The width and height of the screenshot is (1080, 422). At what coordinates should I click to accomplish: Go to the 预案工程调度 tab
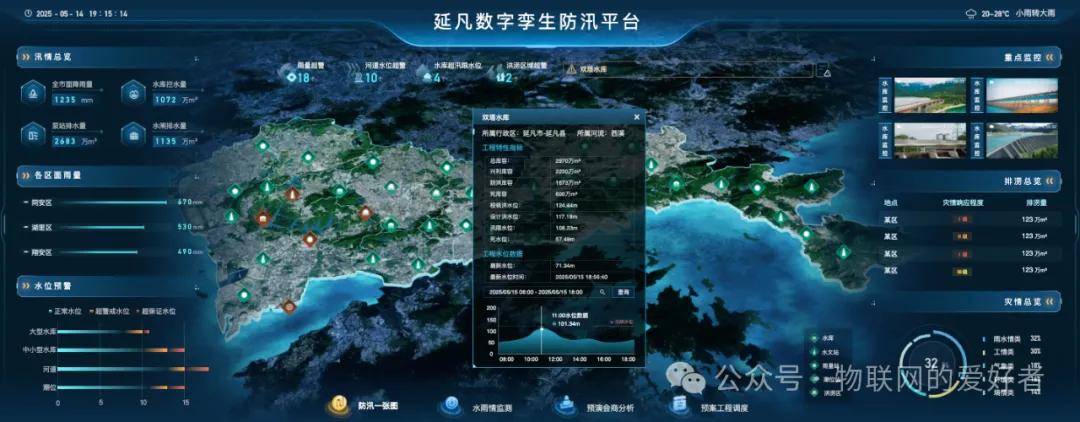click(710, 407)
